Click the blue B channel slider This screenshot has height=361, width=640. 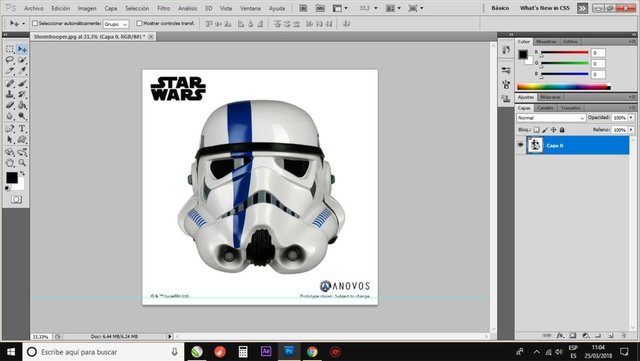pyautogui.click(x=564, y=74)
